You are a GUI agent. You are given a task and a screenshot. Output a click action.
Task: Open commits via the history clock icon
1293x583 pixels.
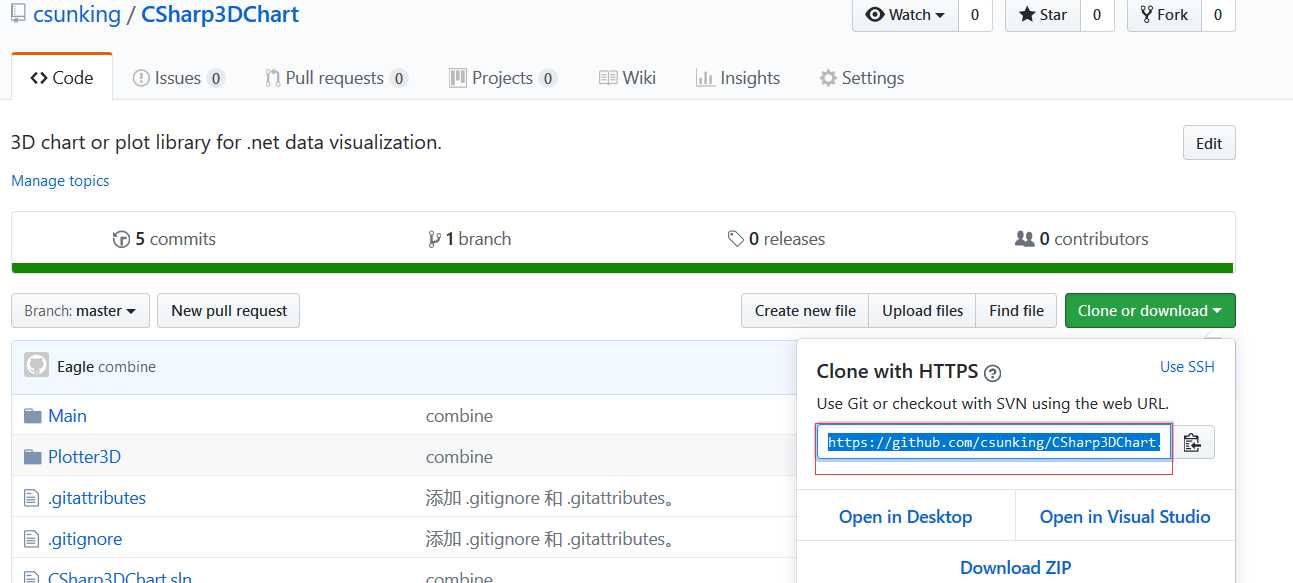[x=121, y=239]
